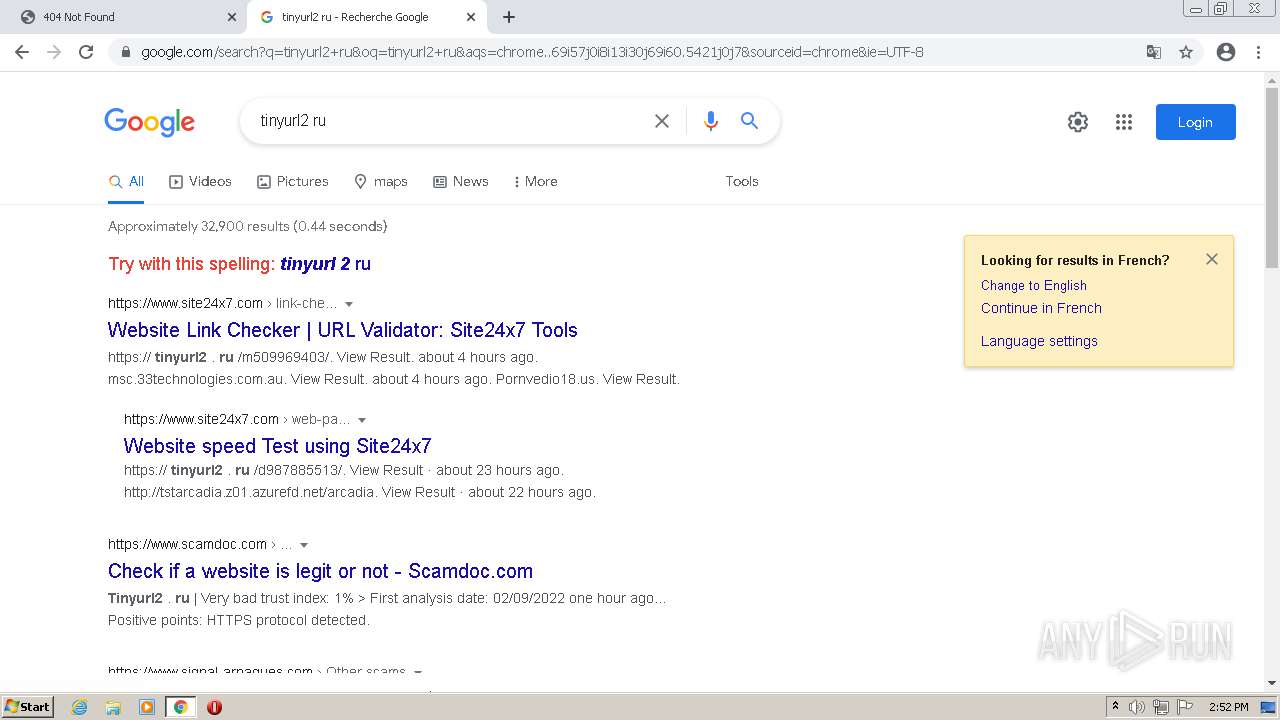1280x720 pixels.
Task: Open Language settings link
Action: [x=1039, y=341]
